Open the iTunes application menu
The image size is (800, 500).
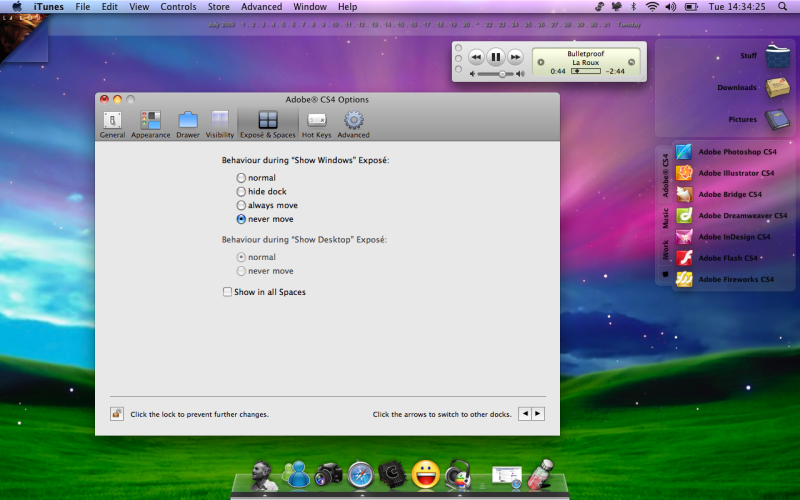click(x=48, y=7)
